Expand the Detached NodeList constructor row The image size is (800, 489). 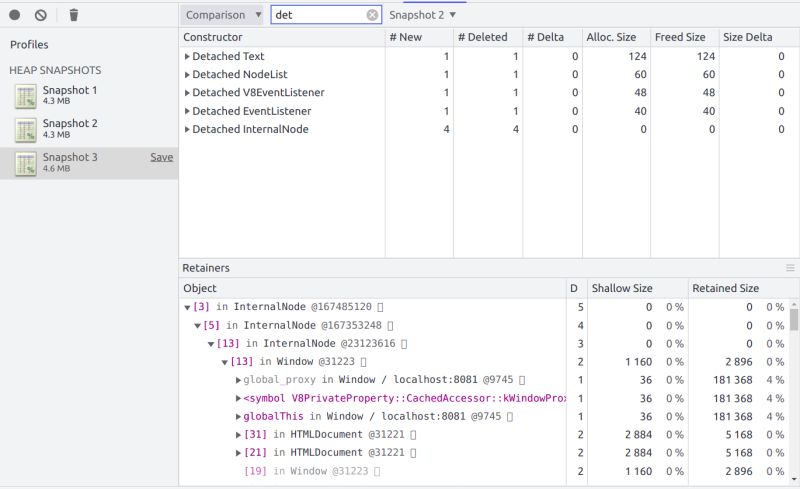187,75
